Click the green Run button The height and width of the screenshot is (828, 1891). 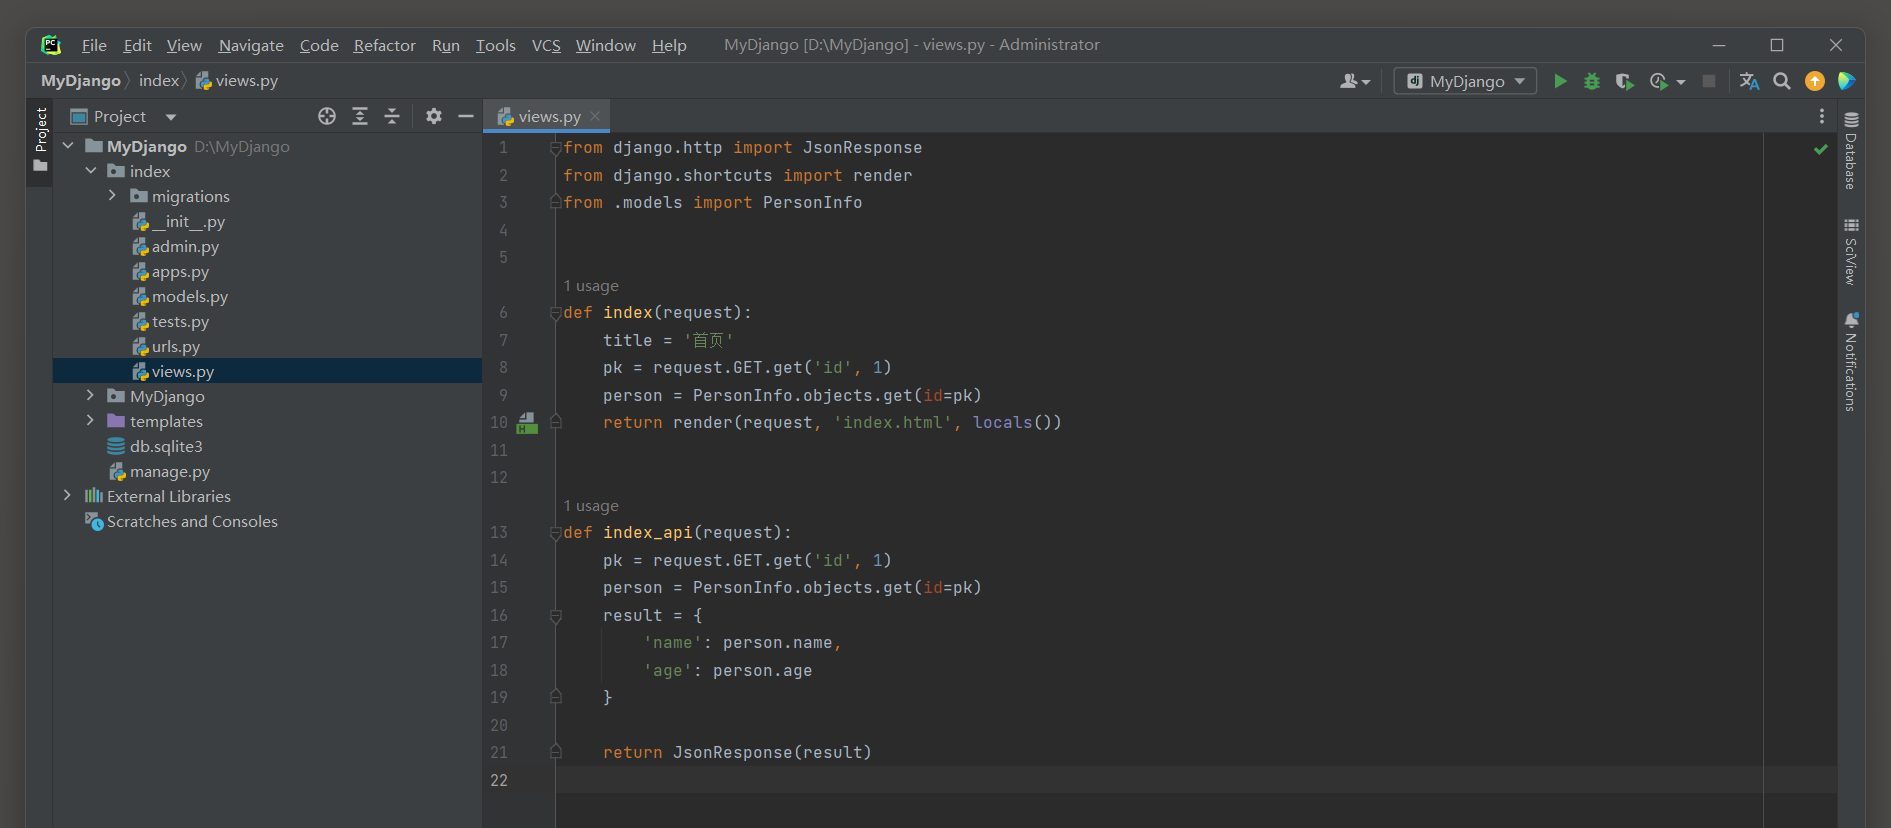(x=1560, y=81)
